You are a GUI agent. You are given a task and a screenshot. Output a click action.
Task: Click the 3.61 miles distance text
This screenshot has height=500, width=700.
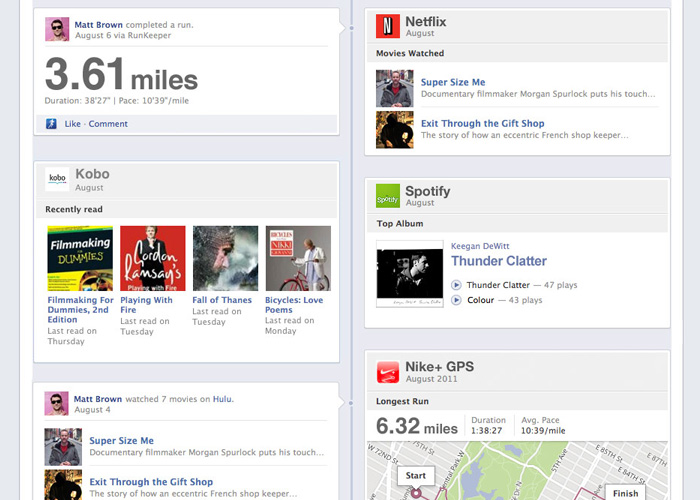coord(121,74)
